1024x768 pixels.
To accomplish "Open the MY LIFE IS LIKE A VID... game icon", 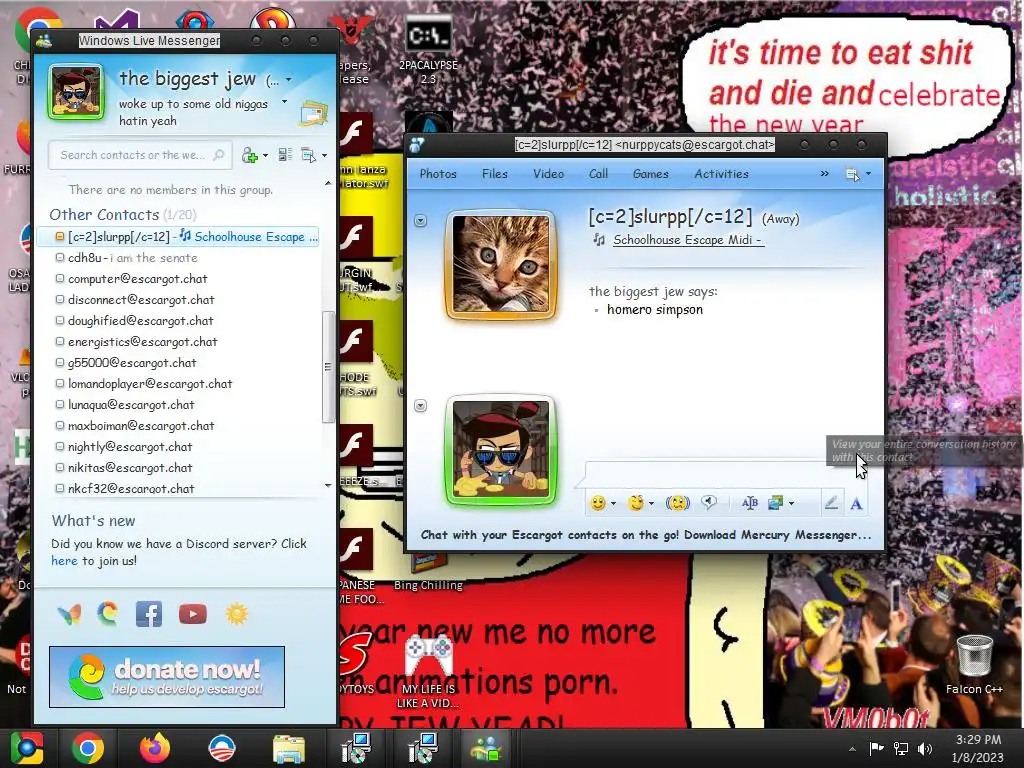I will (x=428, y=673).
